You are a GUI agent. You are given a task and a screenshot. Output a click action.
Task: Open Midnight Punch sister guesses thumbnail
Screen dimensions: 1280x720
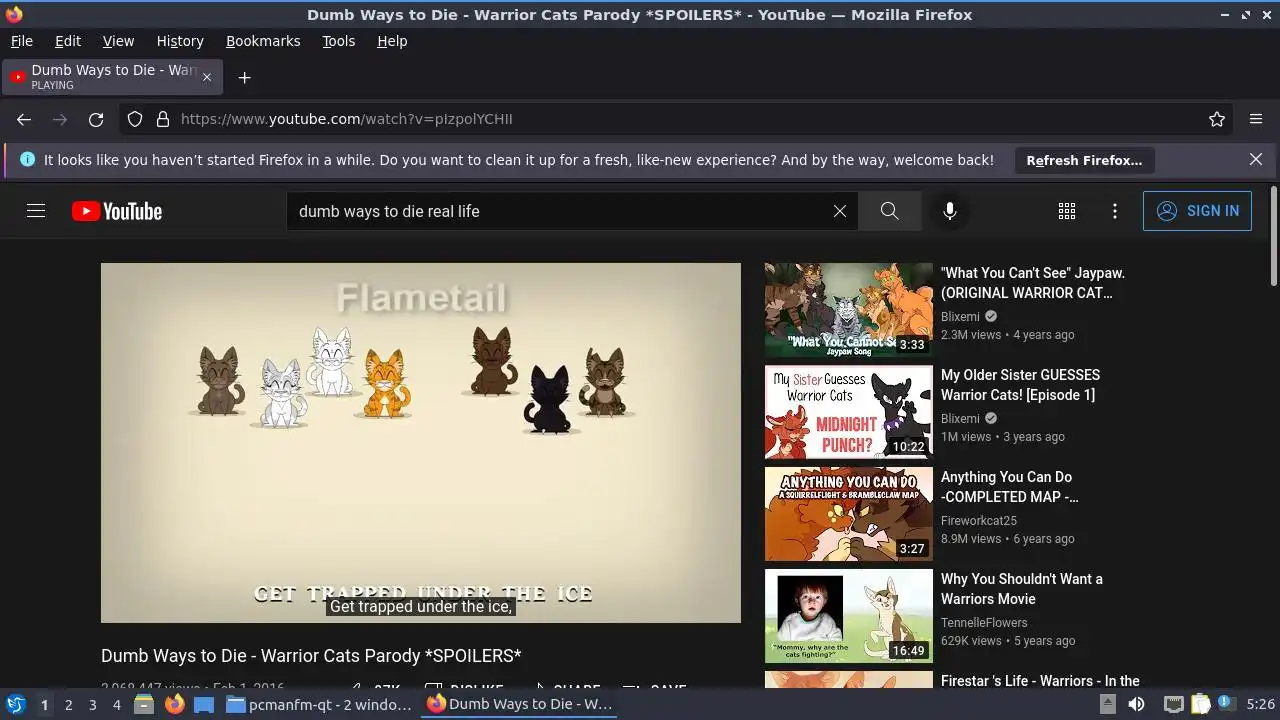tap(849, 412)
